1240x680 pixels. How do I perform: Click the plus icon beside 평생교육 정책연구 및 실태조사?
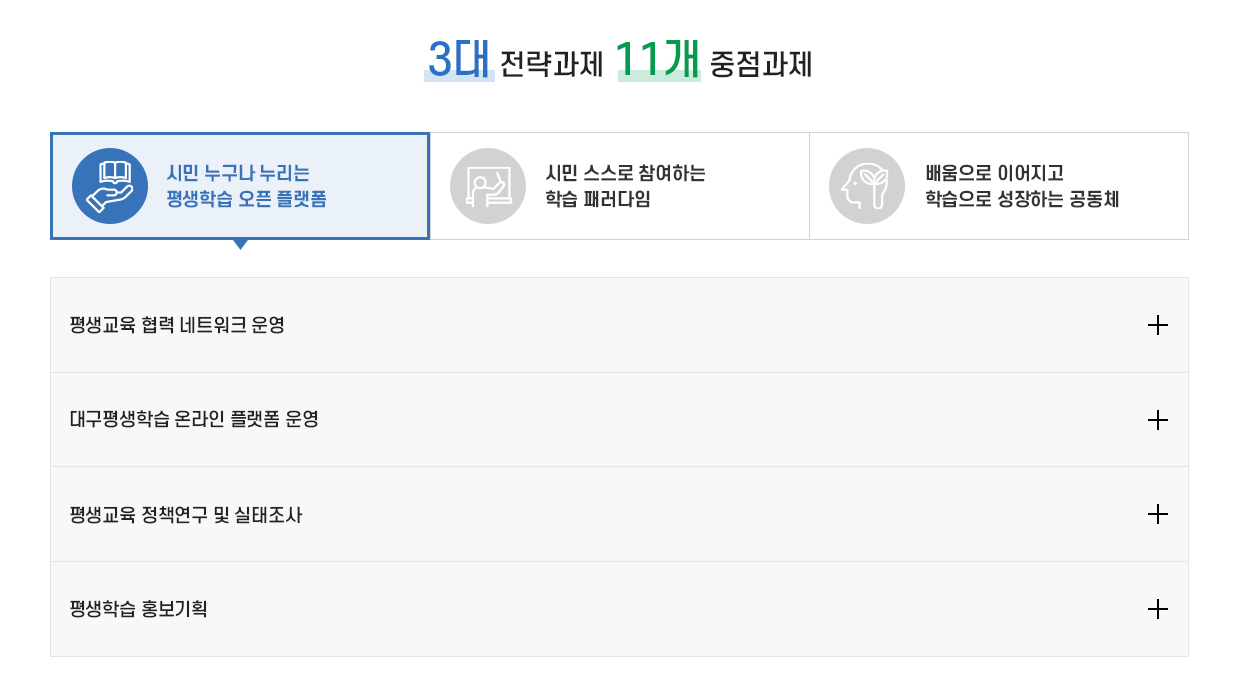pyautogui.click(x=1158, y=514)
